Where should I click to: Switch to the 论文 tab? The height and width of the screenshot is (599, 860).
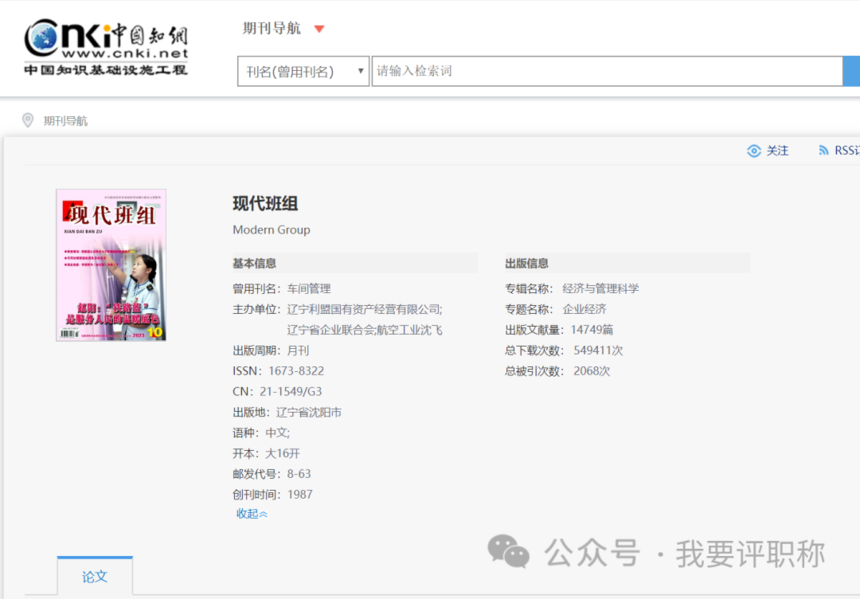click(x=95, y=577)
